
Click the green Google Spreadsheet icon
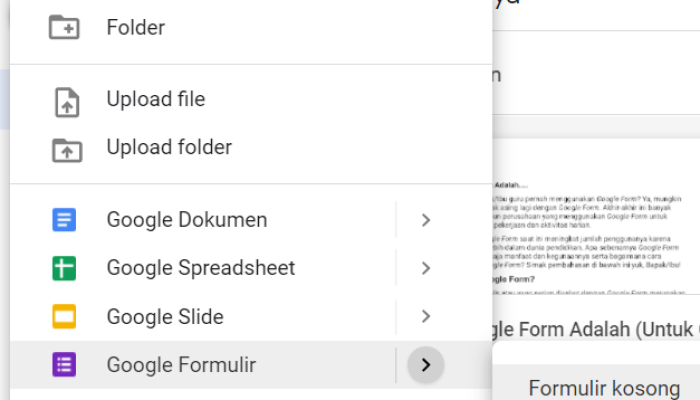click(x=64, y=268)
